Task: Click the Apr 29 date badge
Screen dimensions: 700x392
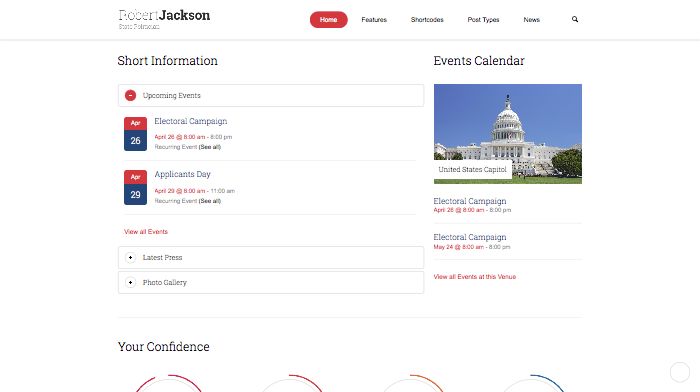Action: click(135, 188)
